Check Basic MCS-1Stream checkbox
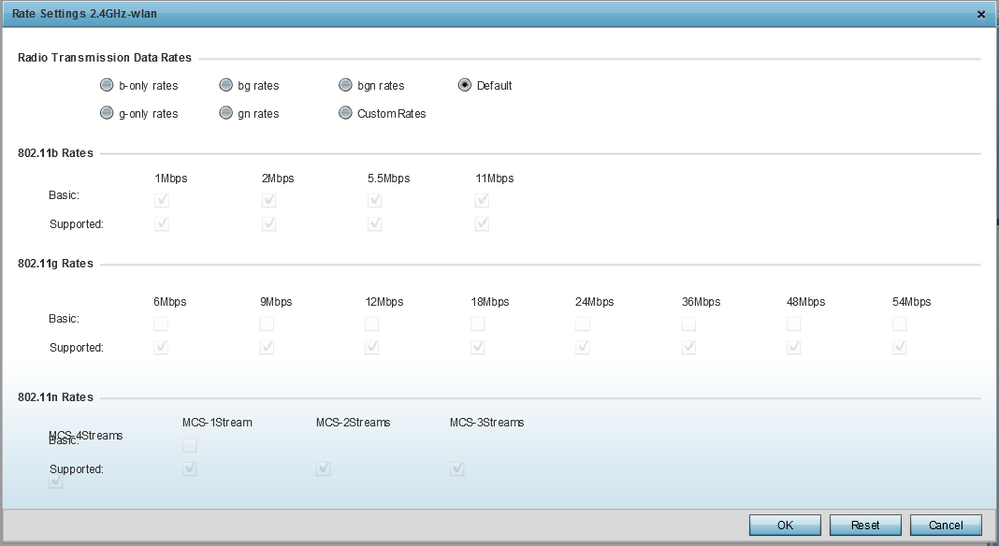The height and width of the screenshot is (546, 999). [x=190, y=445]
